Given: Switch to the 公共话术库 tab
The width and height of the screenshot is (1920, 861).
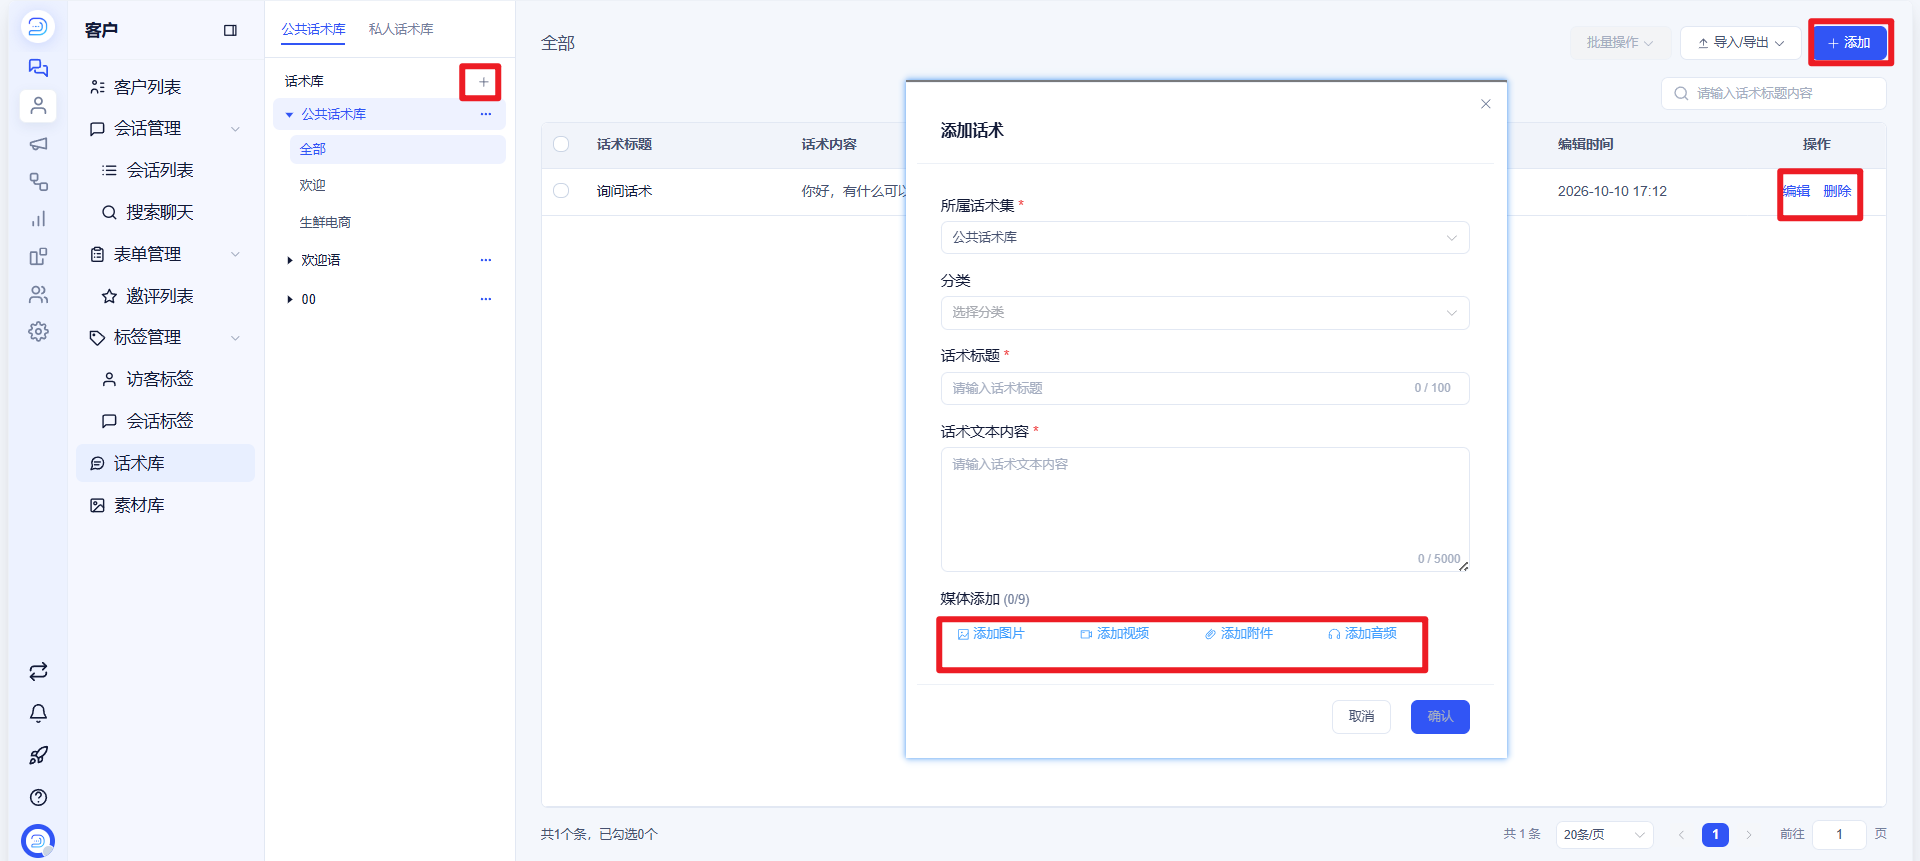Looking at the screenshot, I should pyautogui.click(x=313, y=29).
